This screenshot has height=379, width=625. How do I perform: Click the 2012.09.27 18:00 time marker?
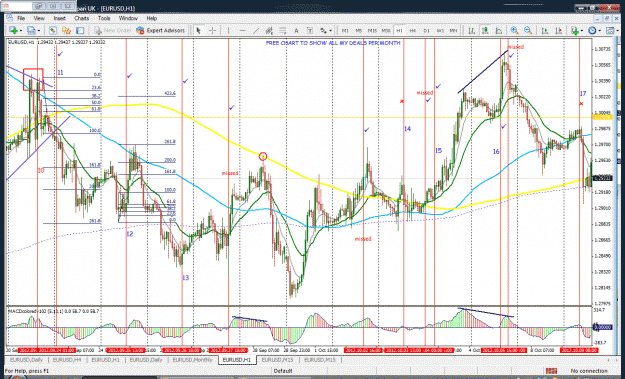coord(228,350)
